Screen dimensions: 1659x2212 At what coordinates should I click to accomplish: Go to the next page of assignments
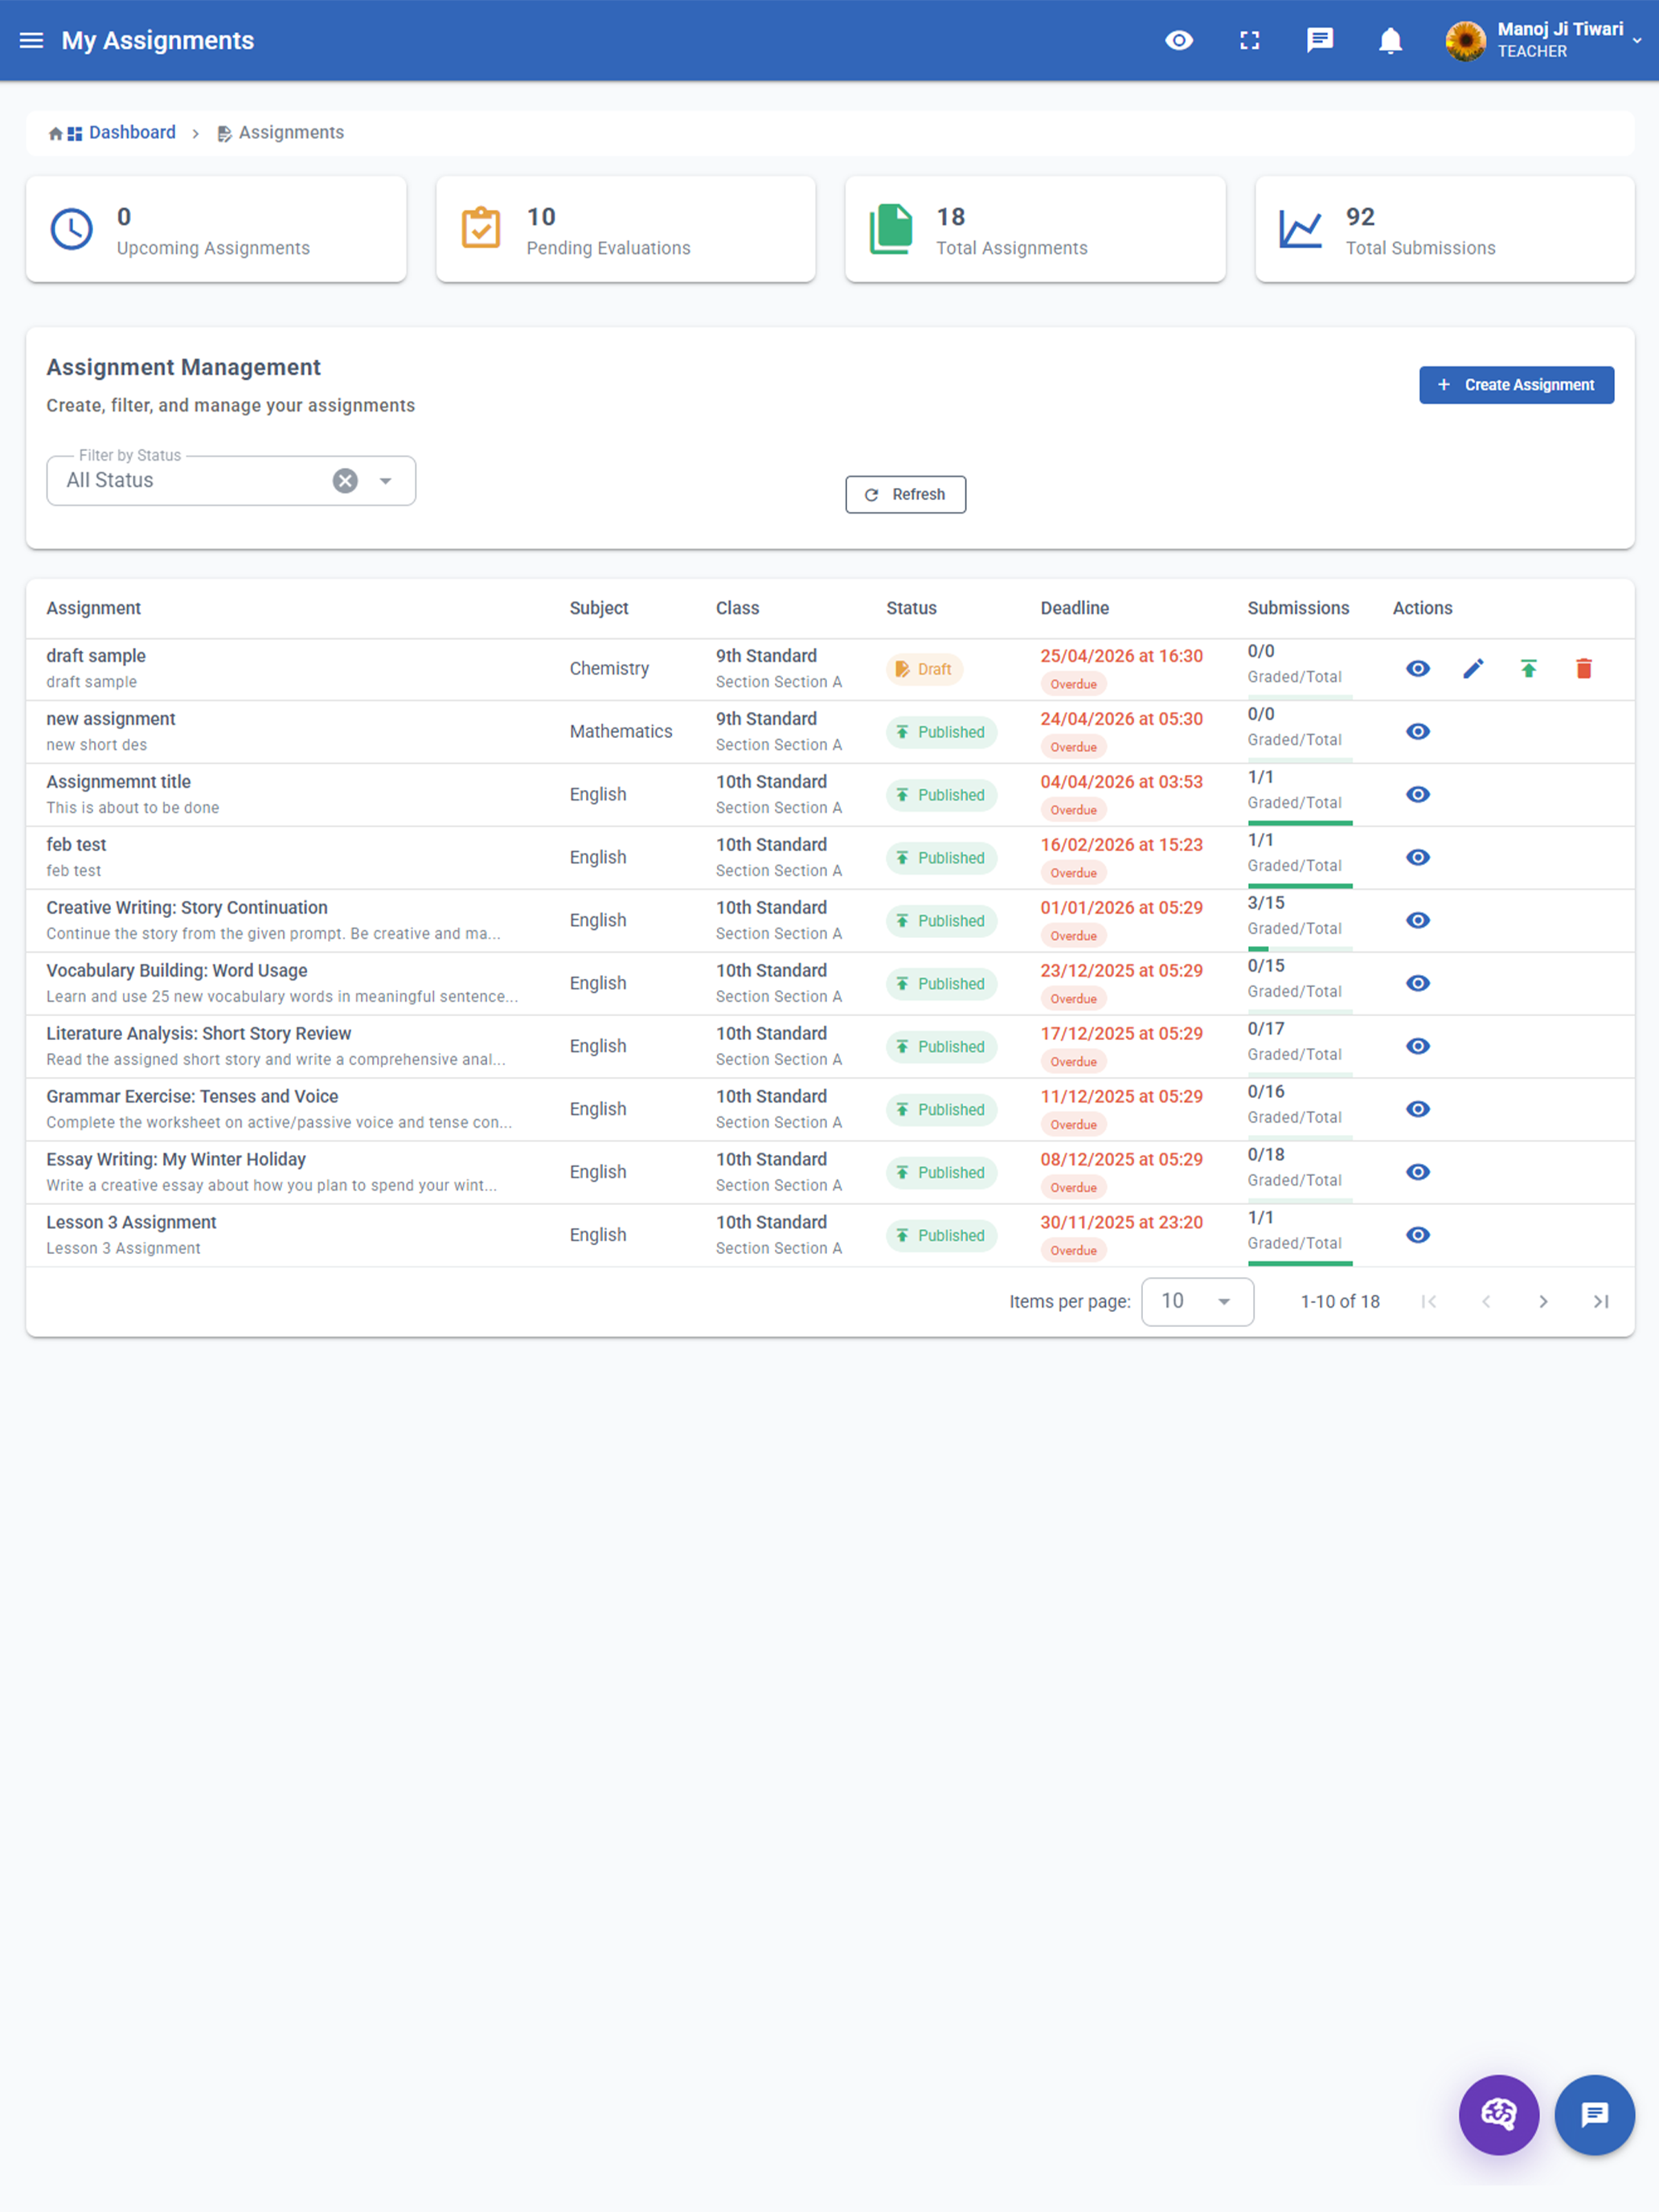point(1543,1302)
